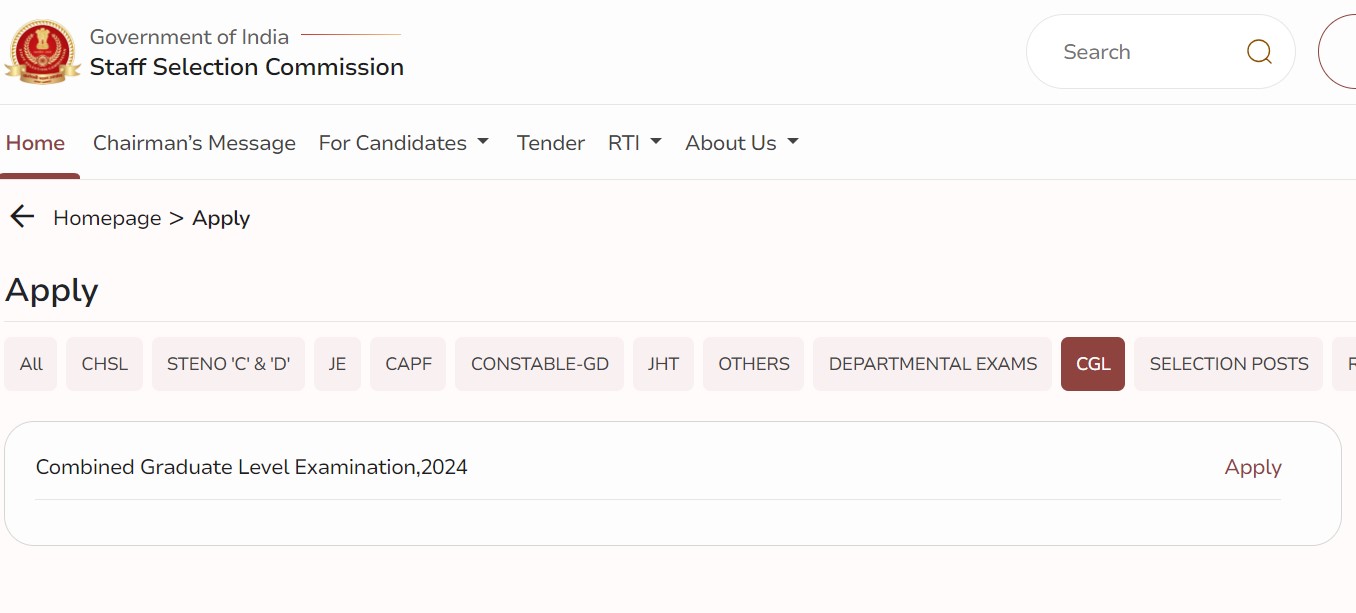The height and width of the screenshot is (613, 1356).
Task: Click the back arrow icon
Action: tap(22, 217)
